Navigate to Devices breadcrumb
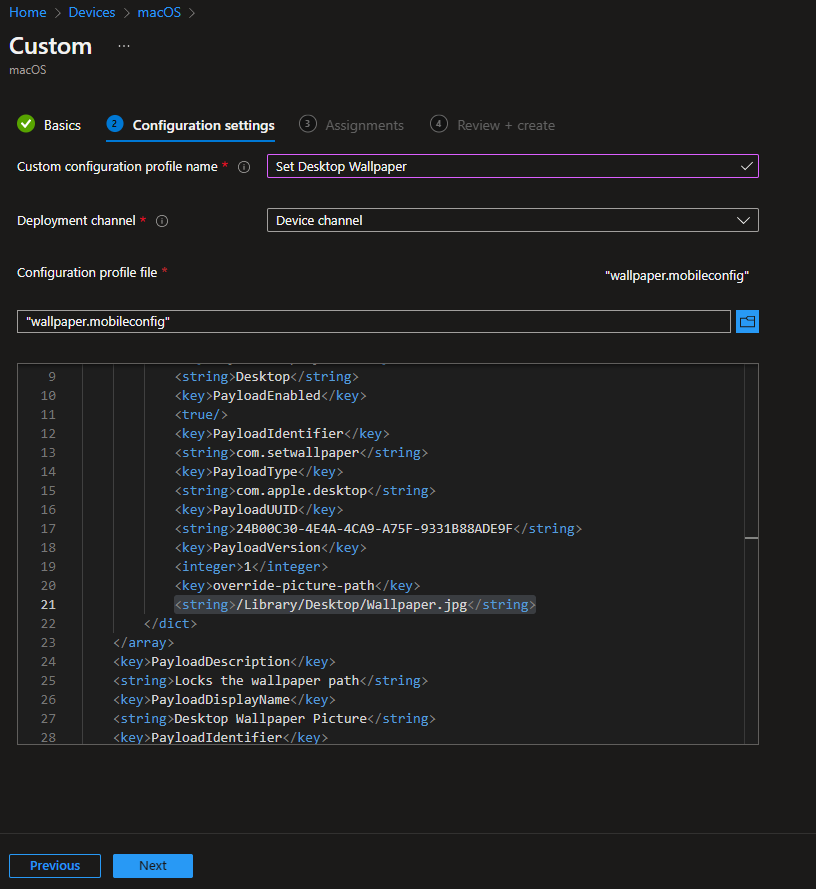This screenshot has width=816, height=889. 92,12
